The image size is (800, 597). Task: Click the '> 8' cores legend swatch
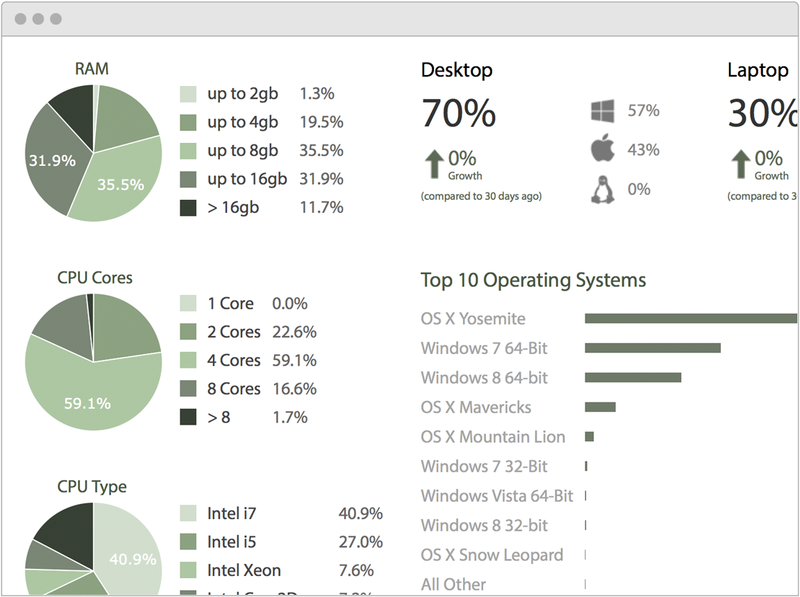(x=188, y=417)
